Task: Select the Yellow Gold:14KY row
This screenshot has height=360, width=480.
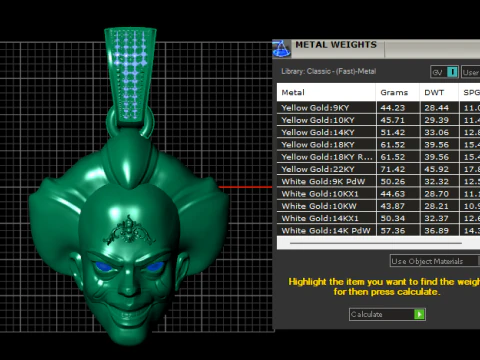Action: (378, 132)
